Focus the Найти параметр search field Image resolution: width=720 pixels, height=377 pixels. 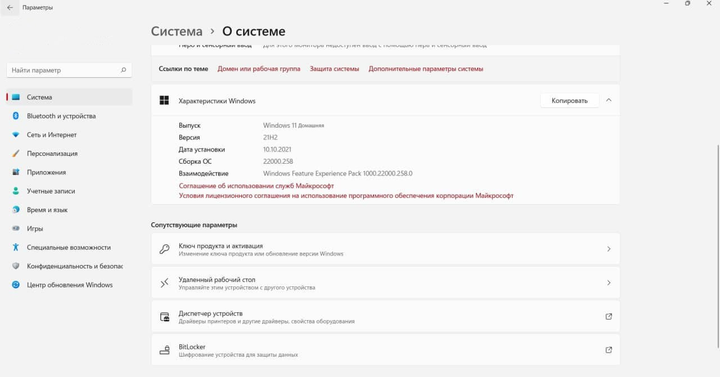(x=69, y=70)
